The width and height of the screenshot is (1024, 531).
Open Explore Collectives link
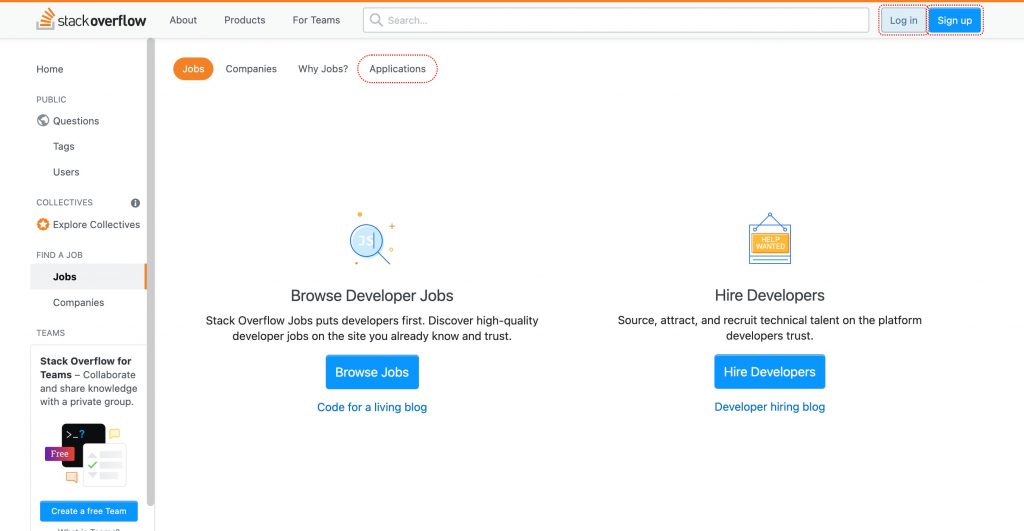(96, 224)
